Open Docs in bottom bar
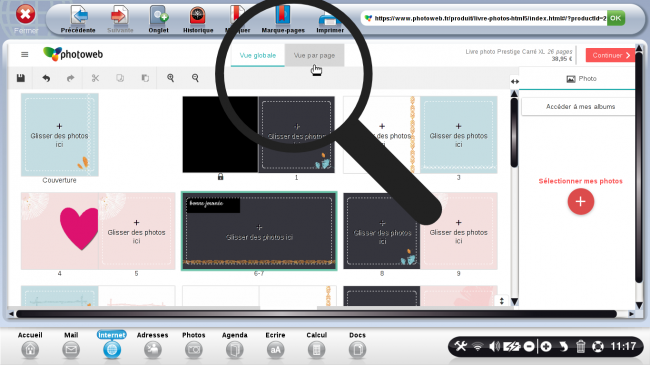 [357, 344]
